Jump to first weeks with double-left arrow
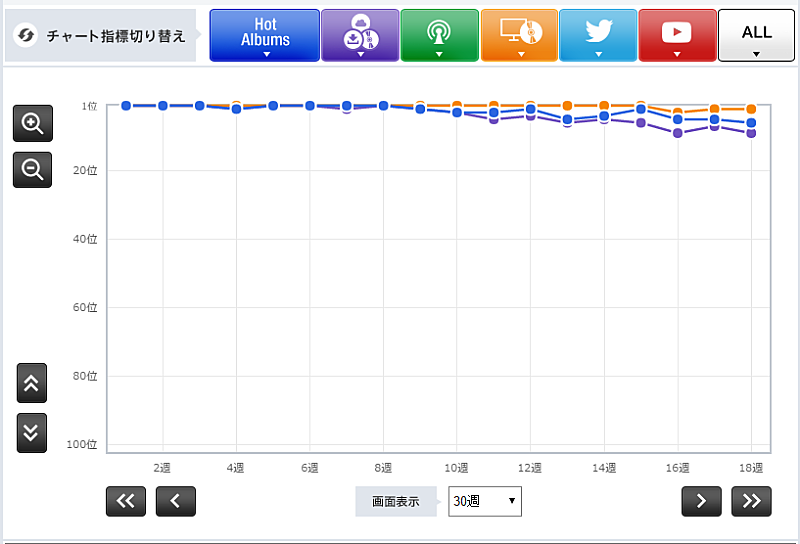The height and width of the screenshot is (544, 800). pyautogui.click(x=125, y=501)
